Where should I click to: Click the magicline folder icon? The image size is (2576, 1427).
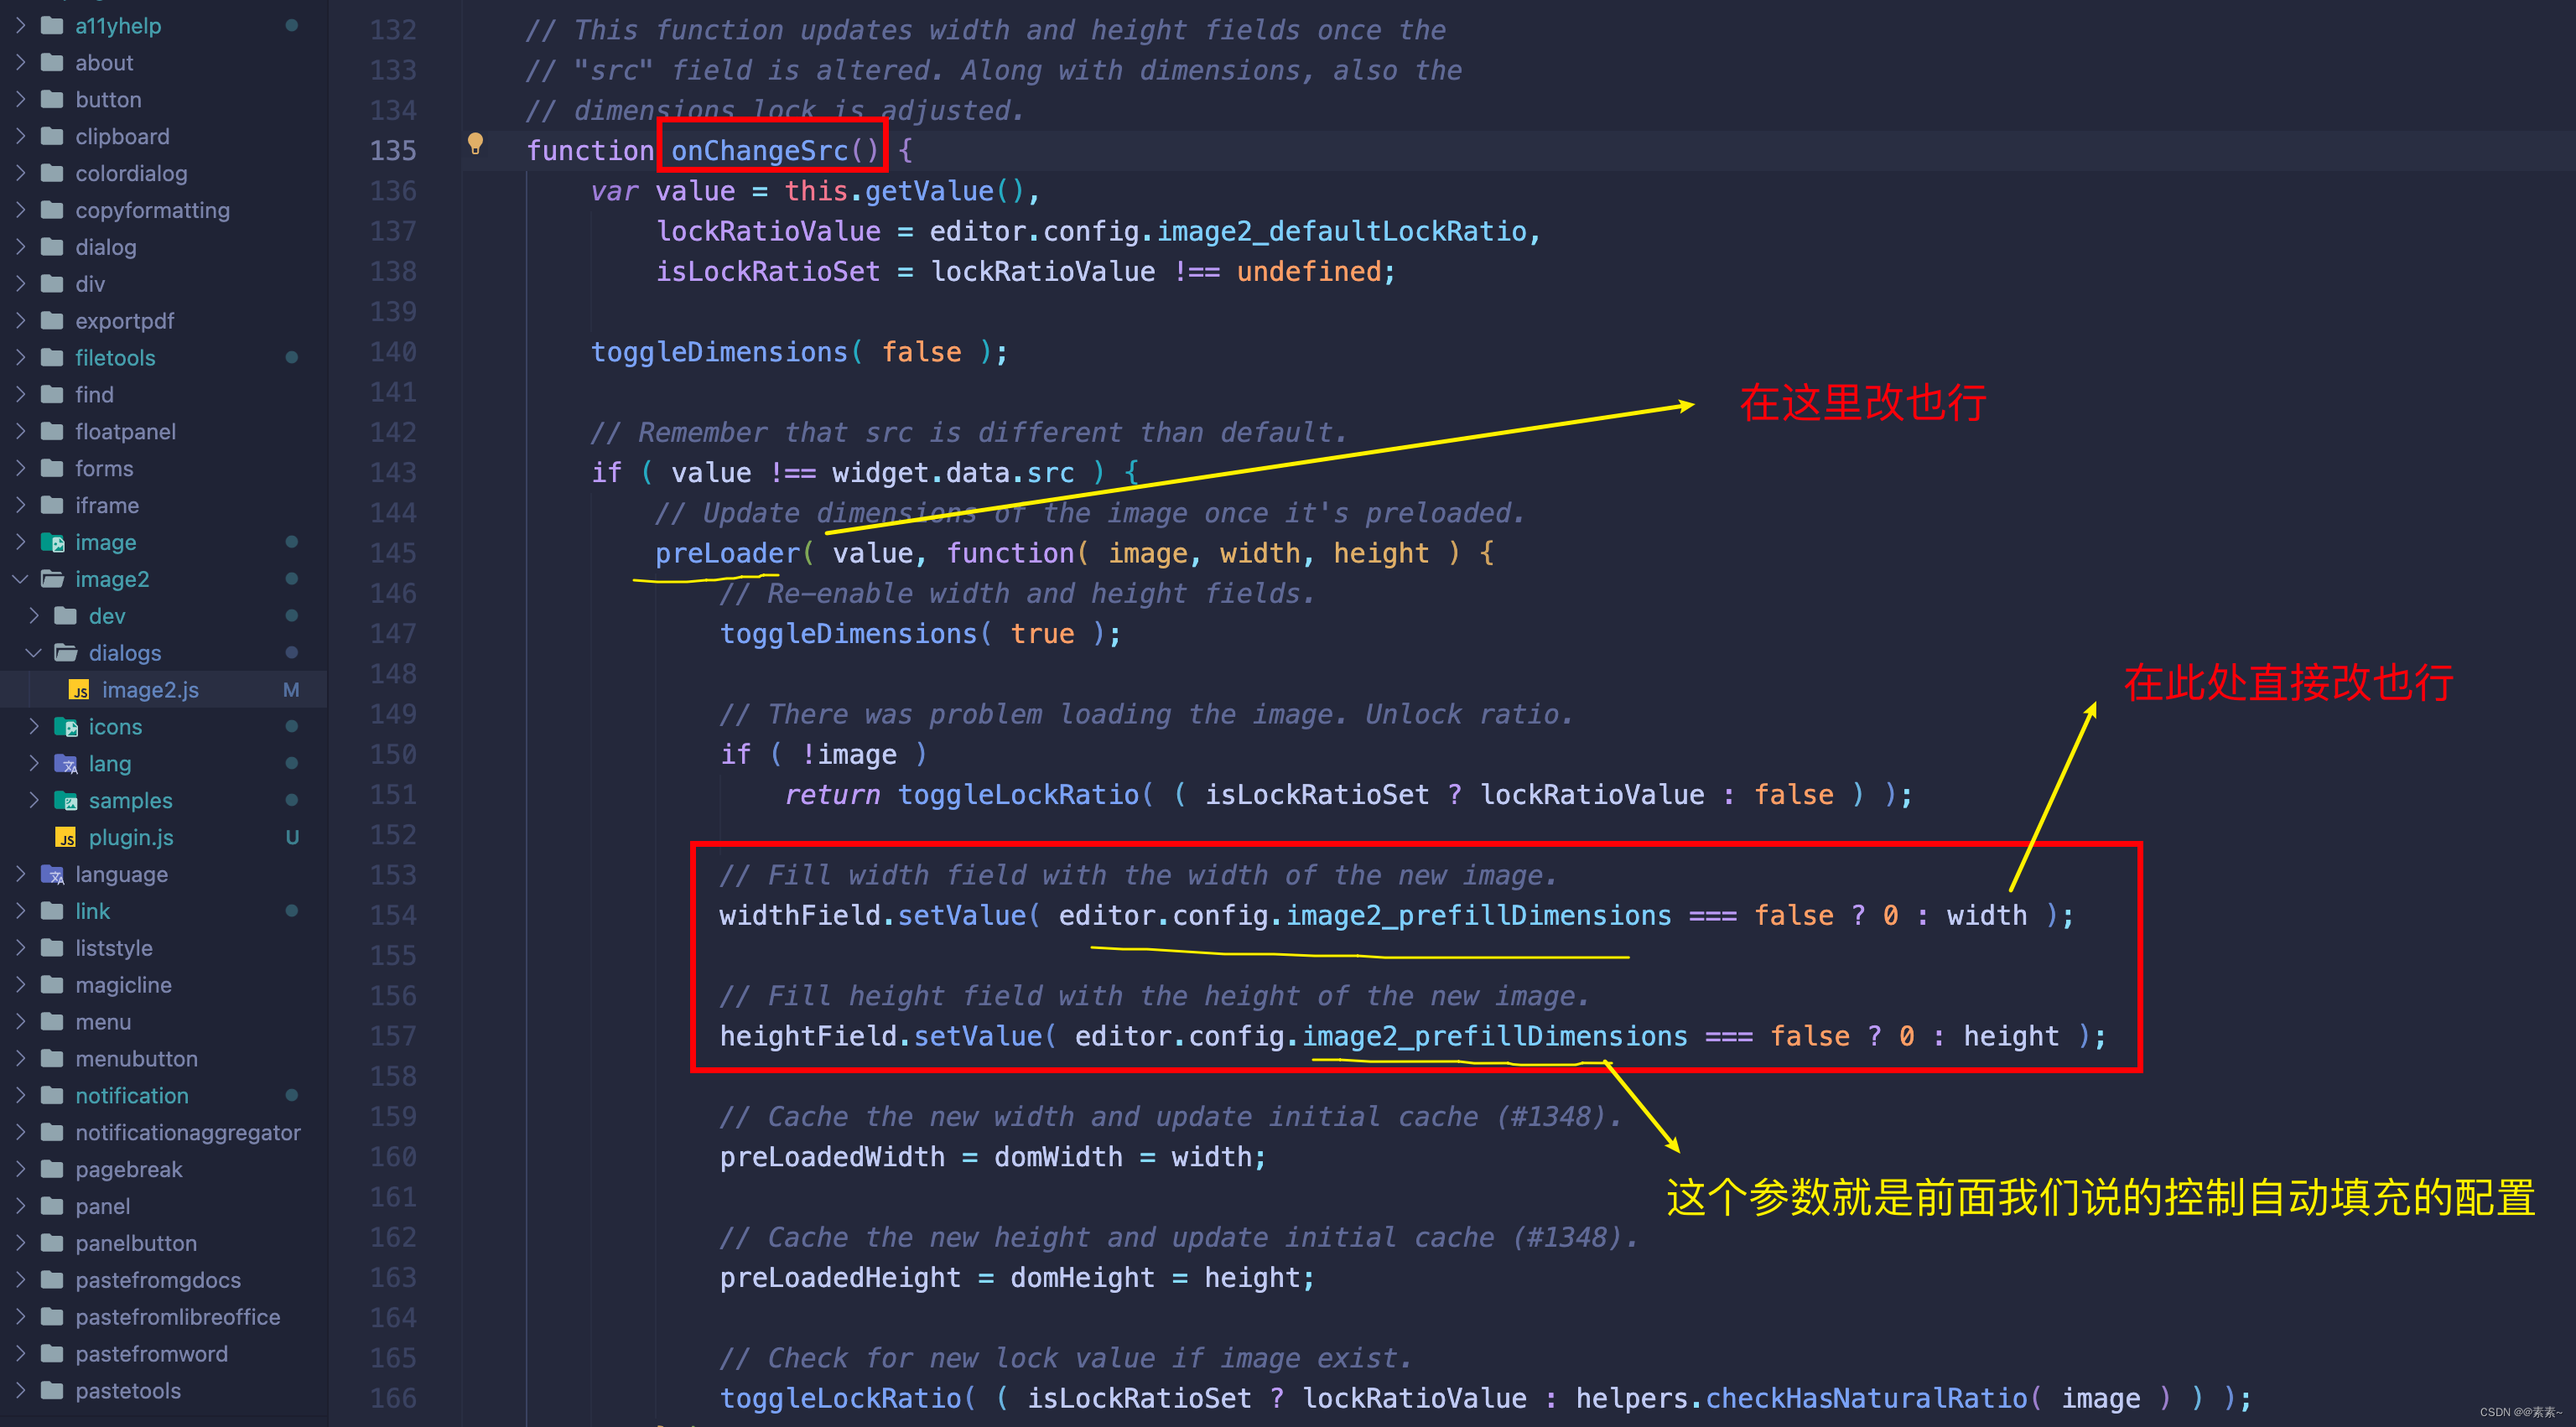tap(52, 985)
